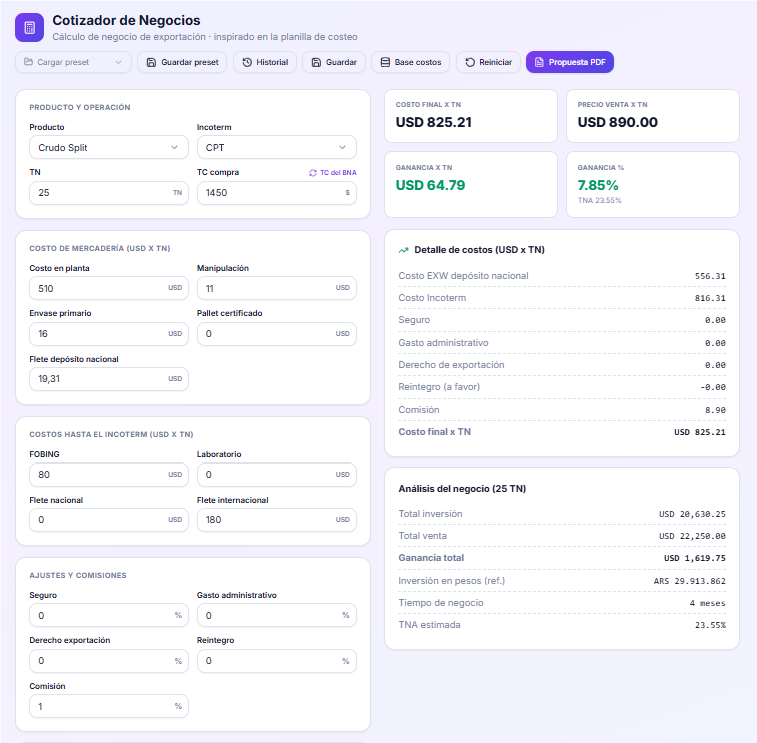The height and width of the screenshot is (743, 757).
Task: Click the Reintegro (a favor) row label
Action: 439,387
